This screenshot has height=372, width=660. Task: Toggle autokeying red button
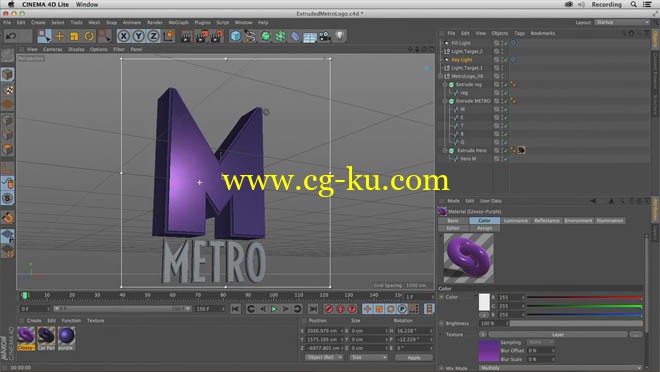[x=340, y=309]
